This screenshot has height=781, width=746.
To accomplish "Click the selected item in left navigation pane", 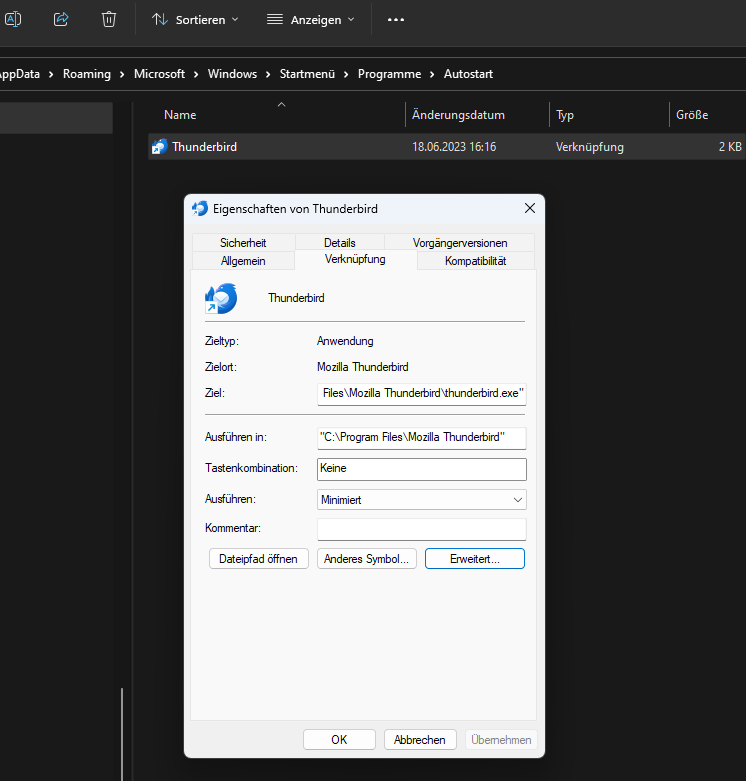I will [x=56, y=118].
